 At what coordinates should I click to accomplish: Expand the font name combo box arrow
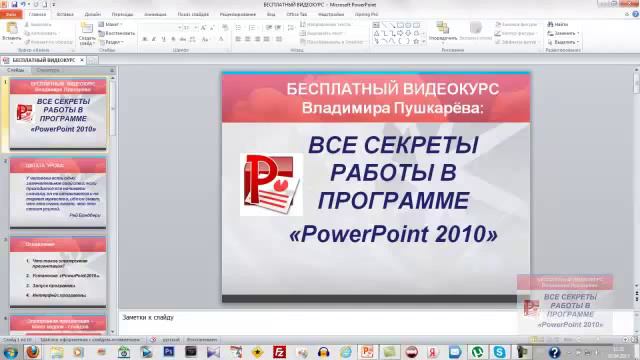(x=179, y=27)
